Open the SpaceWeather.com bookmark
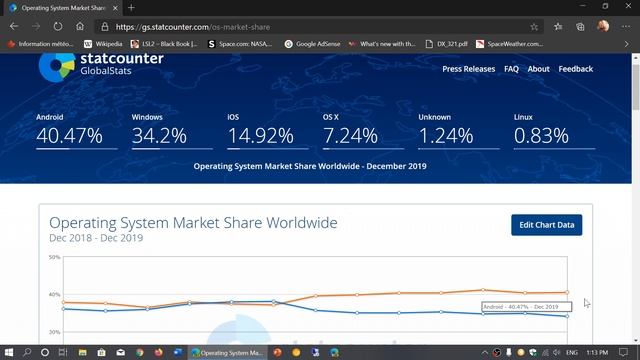 [x=509, y=44]
